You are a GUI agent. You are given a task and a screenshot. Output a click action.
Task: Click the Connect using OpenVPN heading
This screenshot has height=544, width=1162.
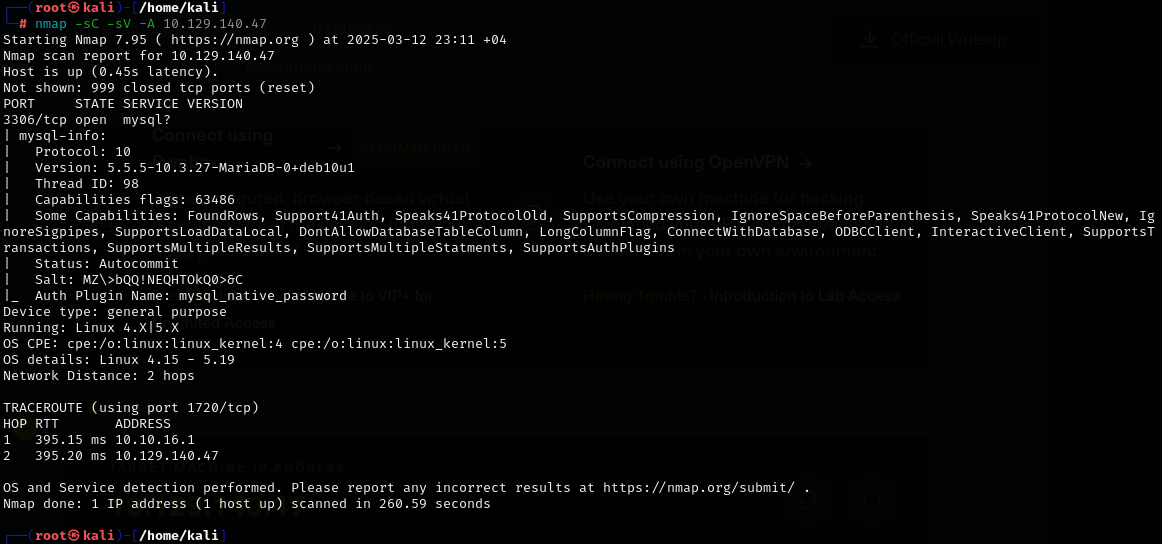(686, 162)
